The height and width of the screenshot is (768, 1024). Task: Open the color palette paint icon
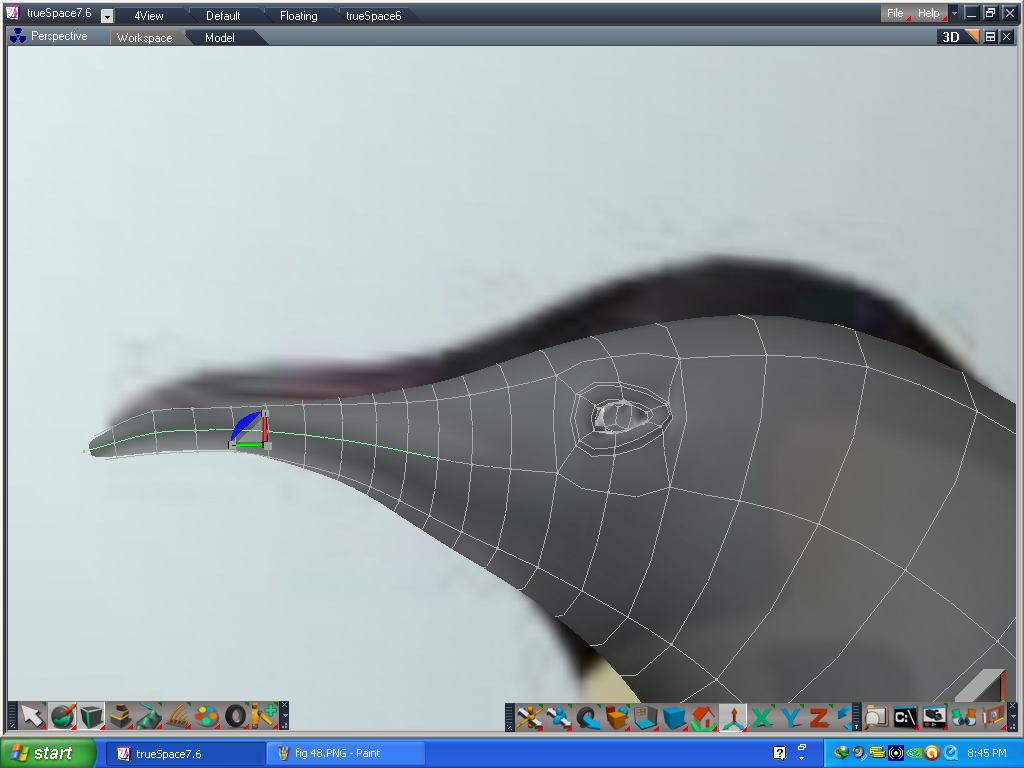coord(206,715)
